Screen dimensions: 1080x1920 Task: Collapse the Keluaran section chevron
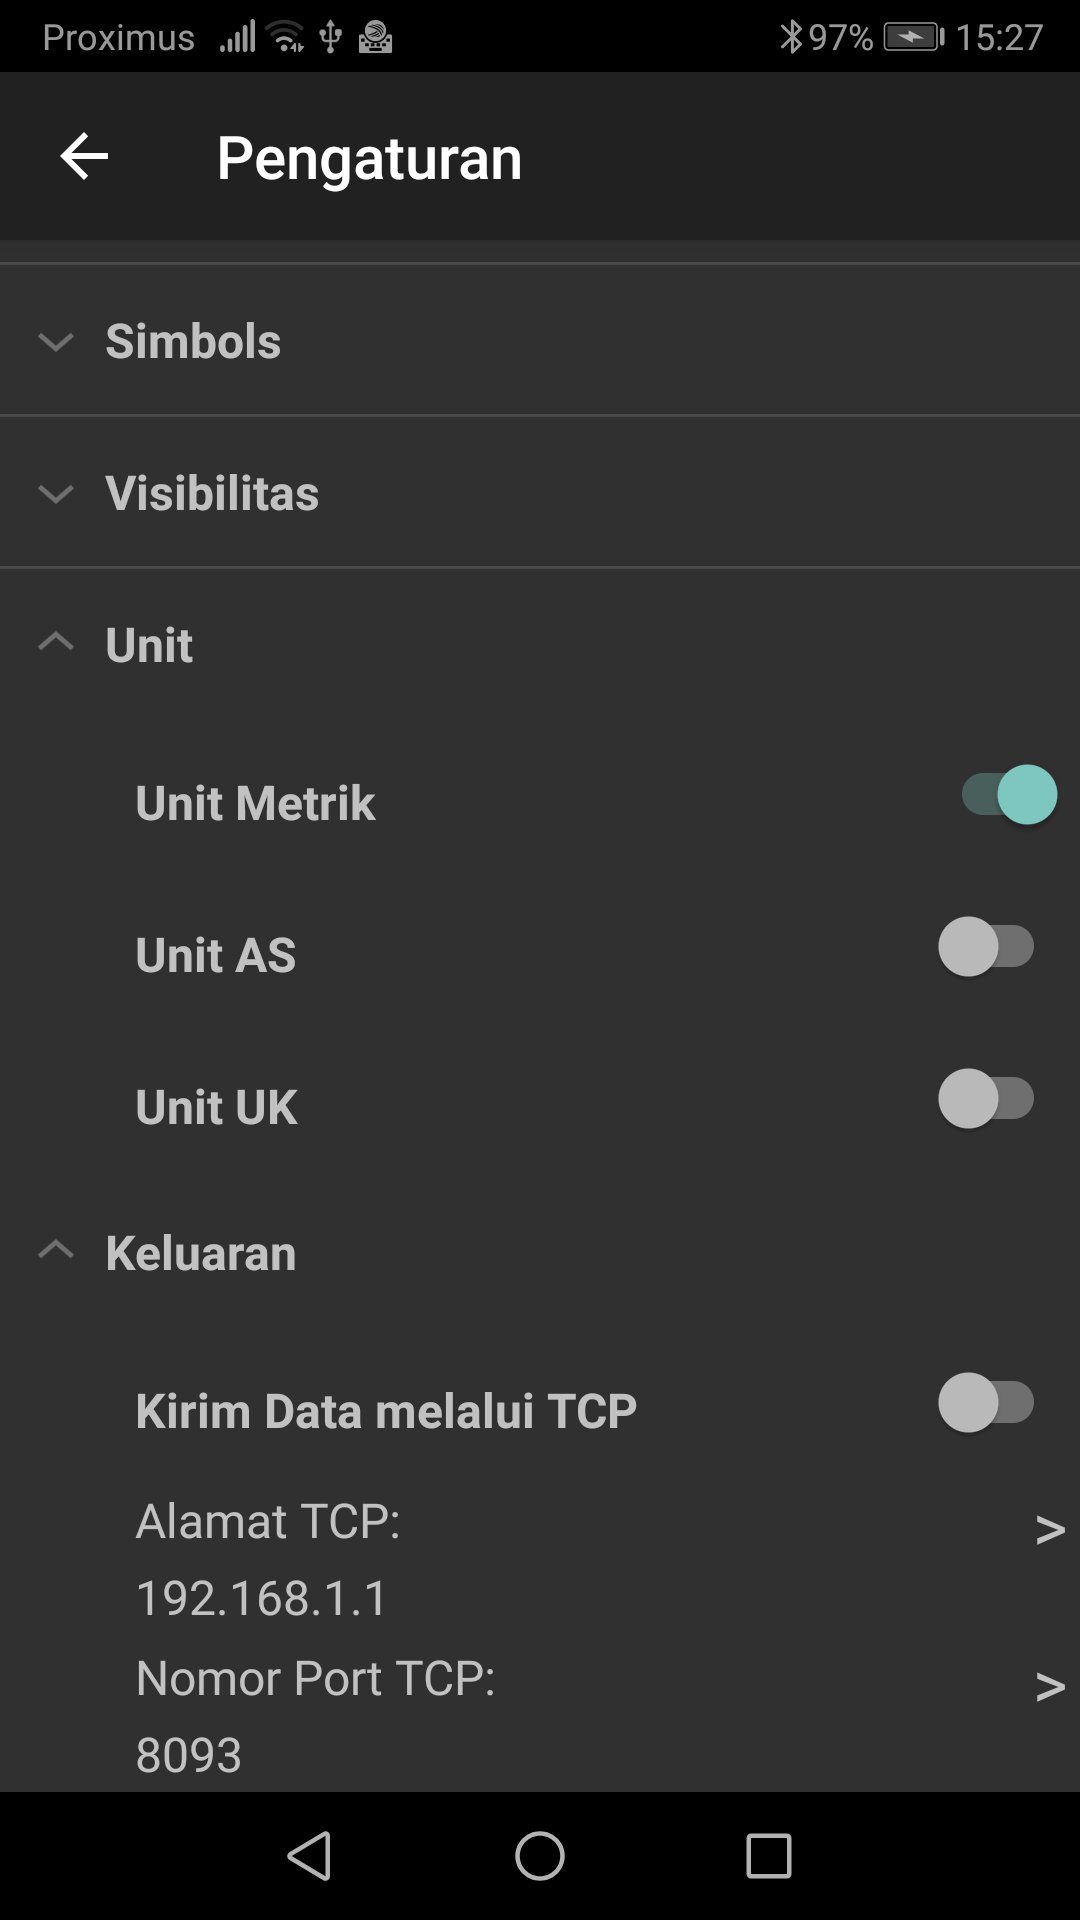pos(56,1251)
